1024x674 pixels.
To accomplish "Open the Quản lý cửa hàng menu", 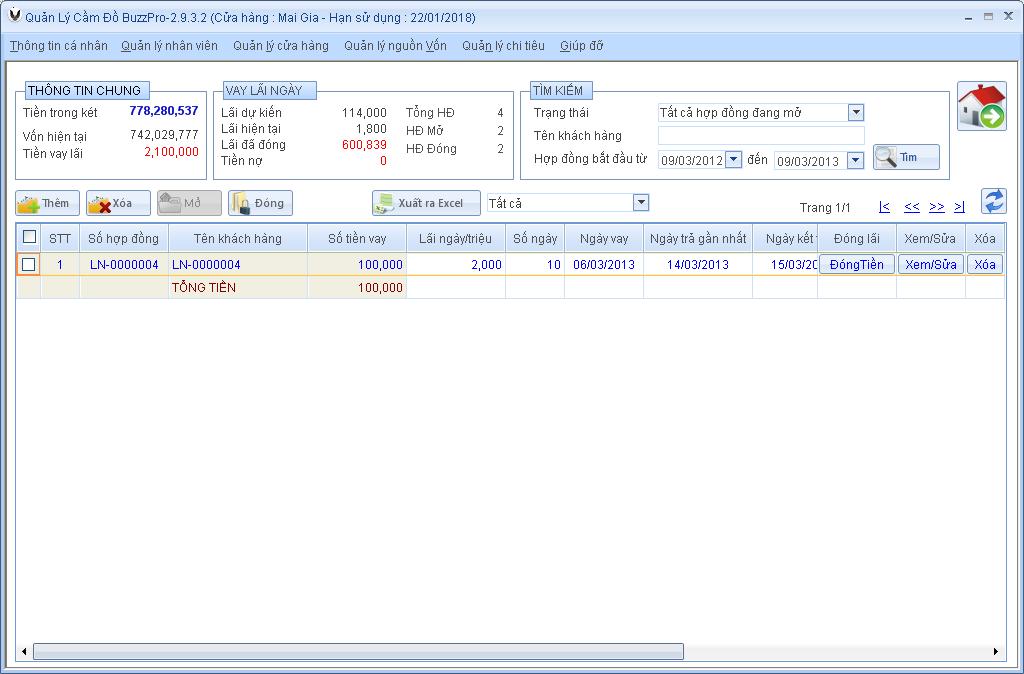I will pos(281,46).
